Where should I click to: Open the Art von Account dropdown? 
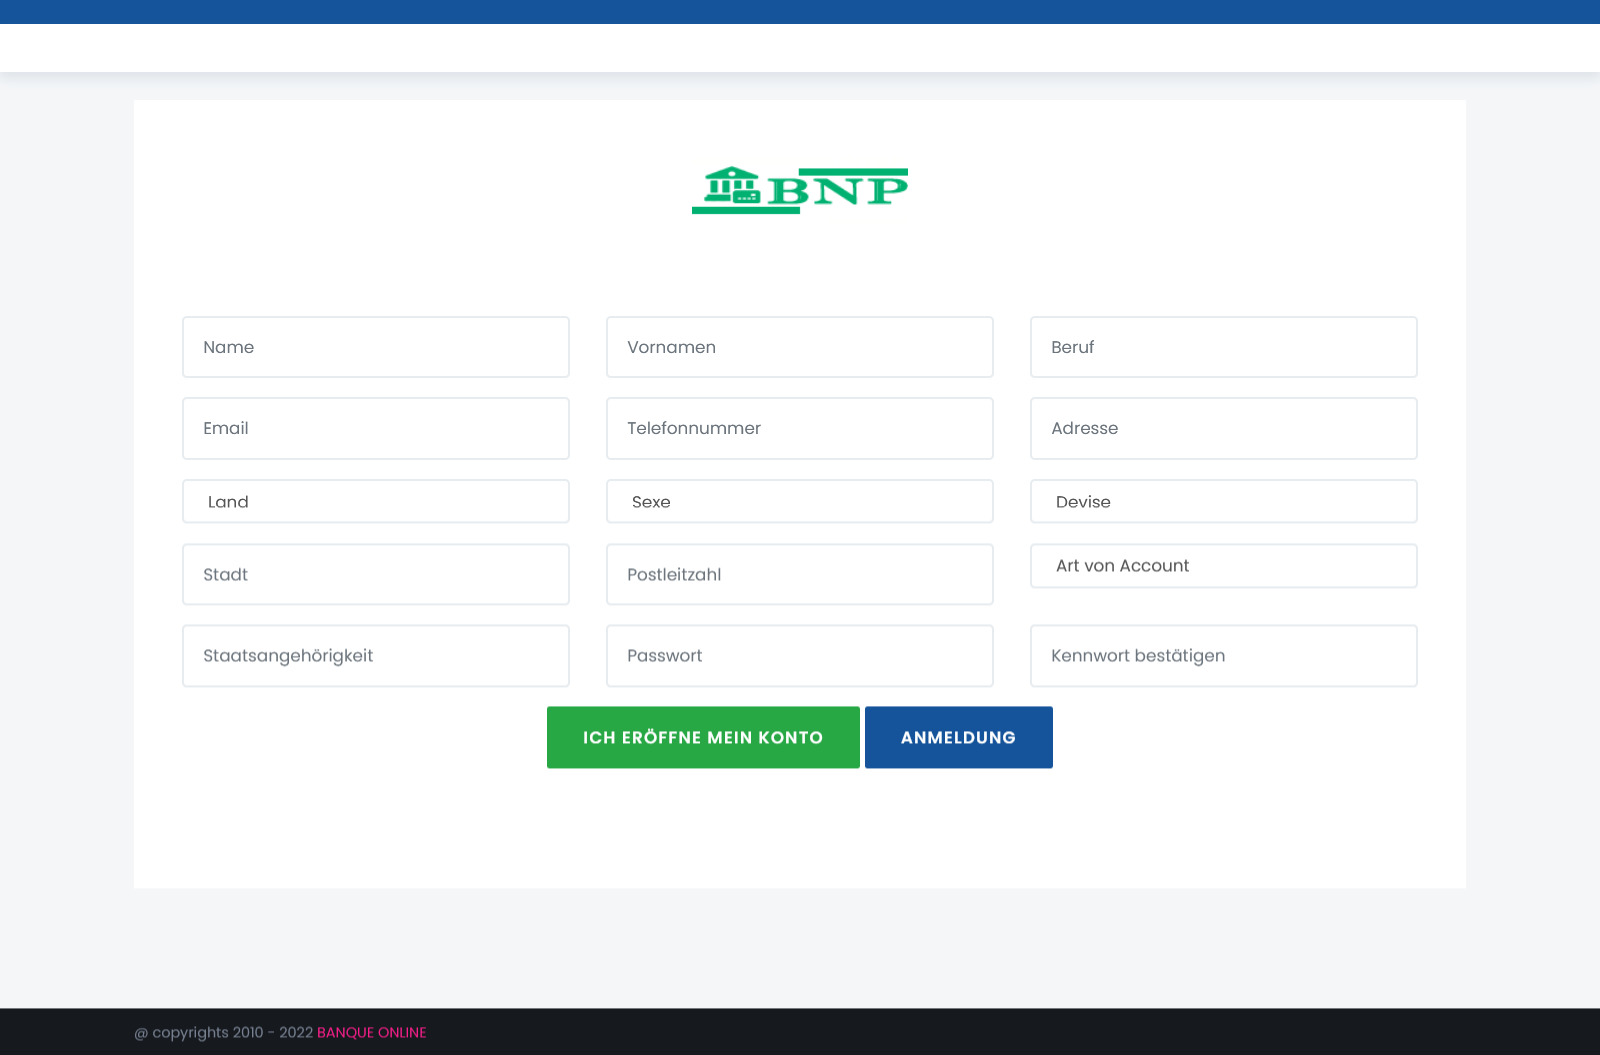(x=1224, y=566)
